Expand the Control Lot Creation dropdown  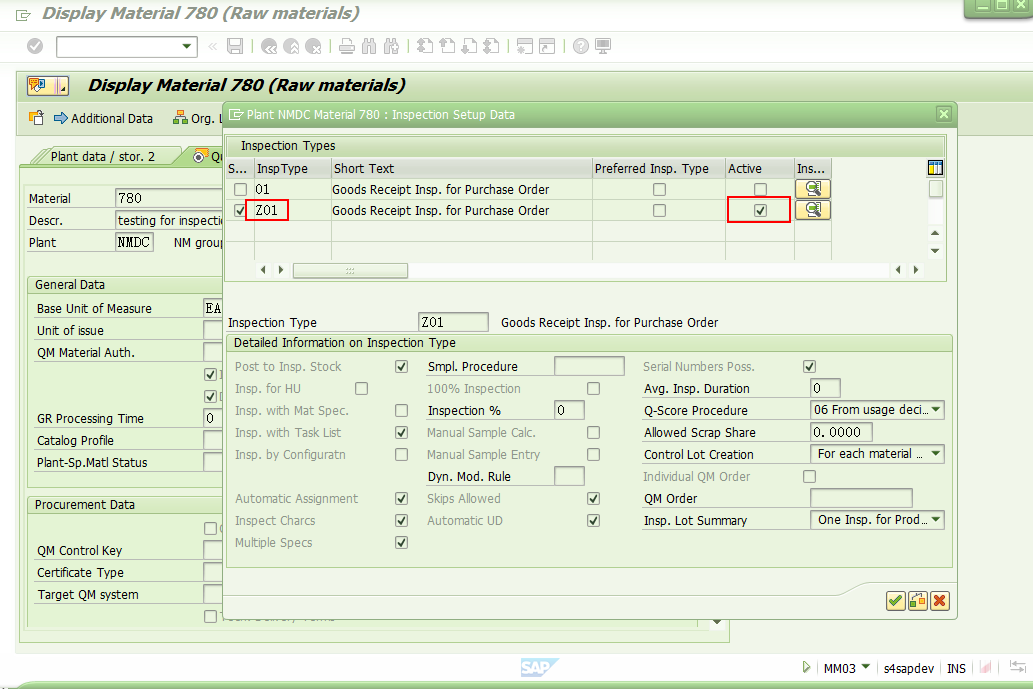[x=937, y=454]
